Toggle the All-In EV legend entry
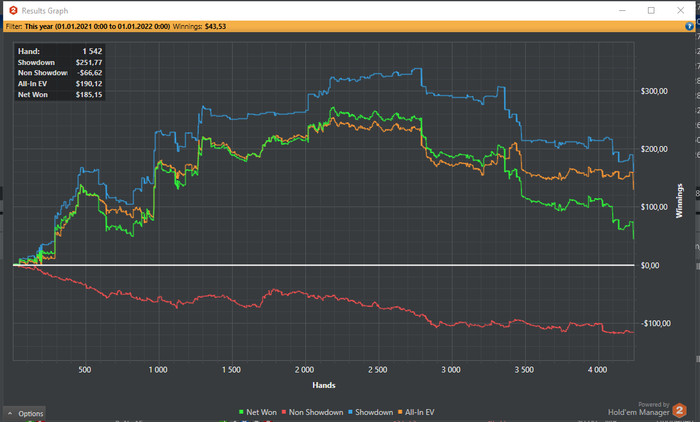This screenshot has width=700, height=422. pos(416,412)
